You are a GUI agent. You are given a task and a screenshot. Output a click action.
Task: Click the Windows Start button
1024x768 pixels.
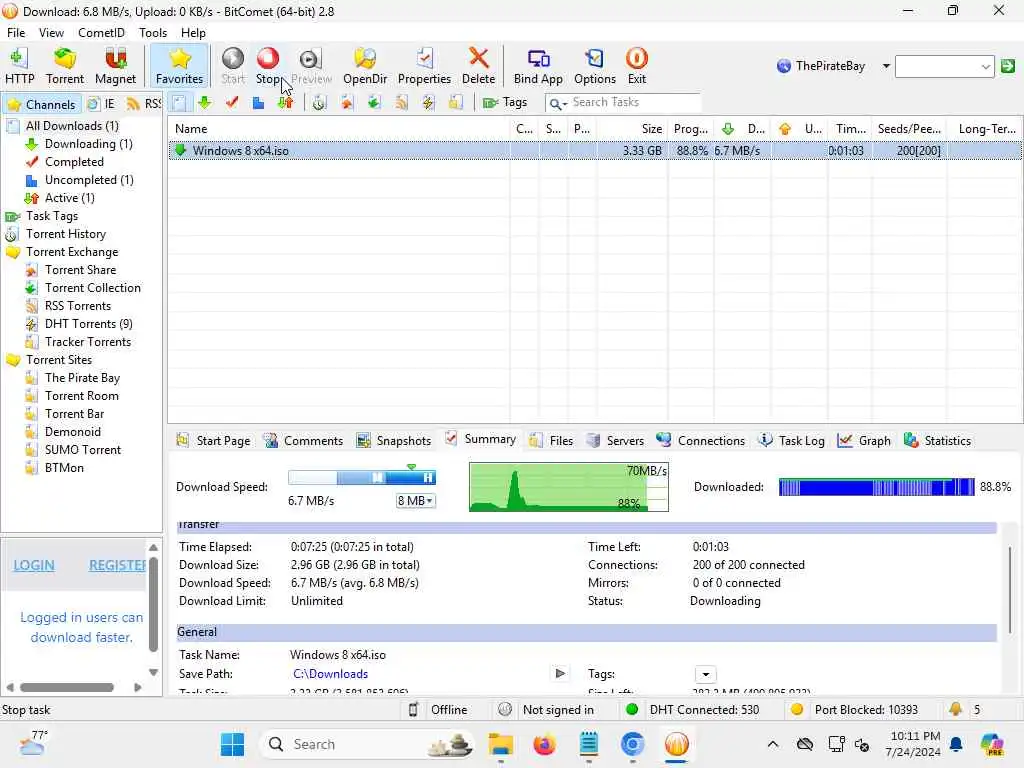coord(232,744)
